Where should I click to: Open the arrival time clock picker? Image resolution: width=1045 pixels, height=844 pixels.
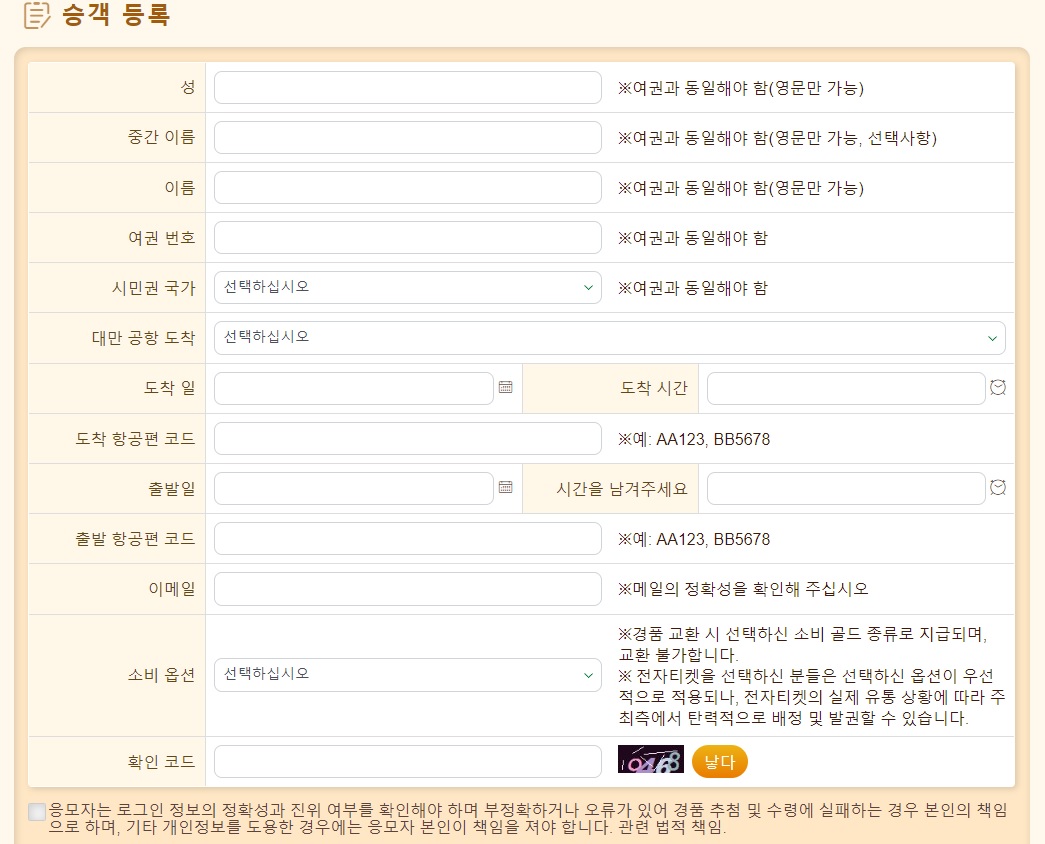[x=997, y=387]
